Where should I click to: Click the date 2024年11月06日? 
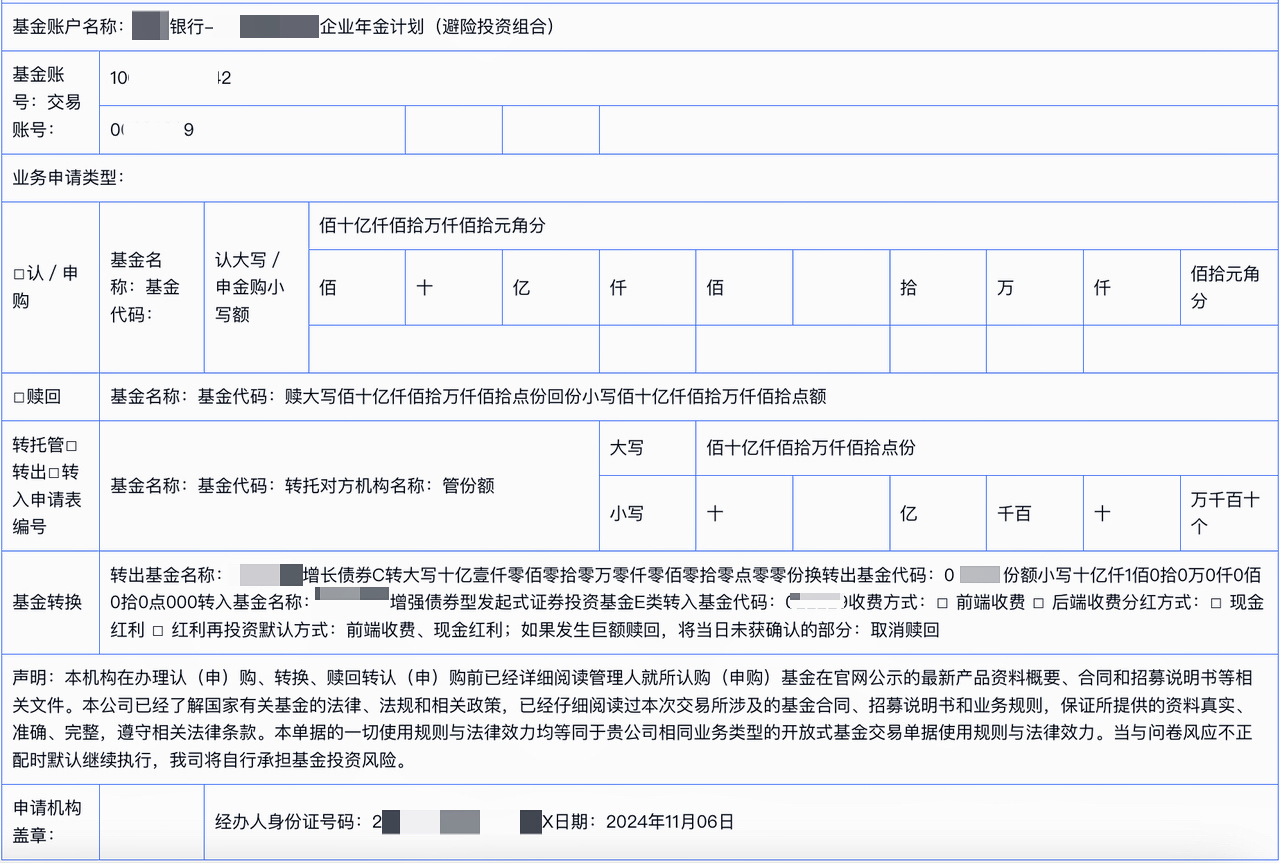[x=670, y=822]
